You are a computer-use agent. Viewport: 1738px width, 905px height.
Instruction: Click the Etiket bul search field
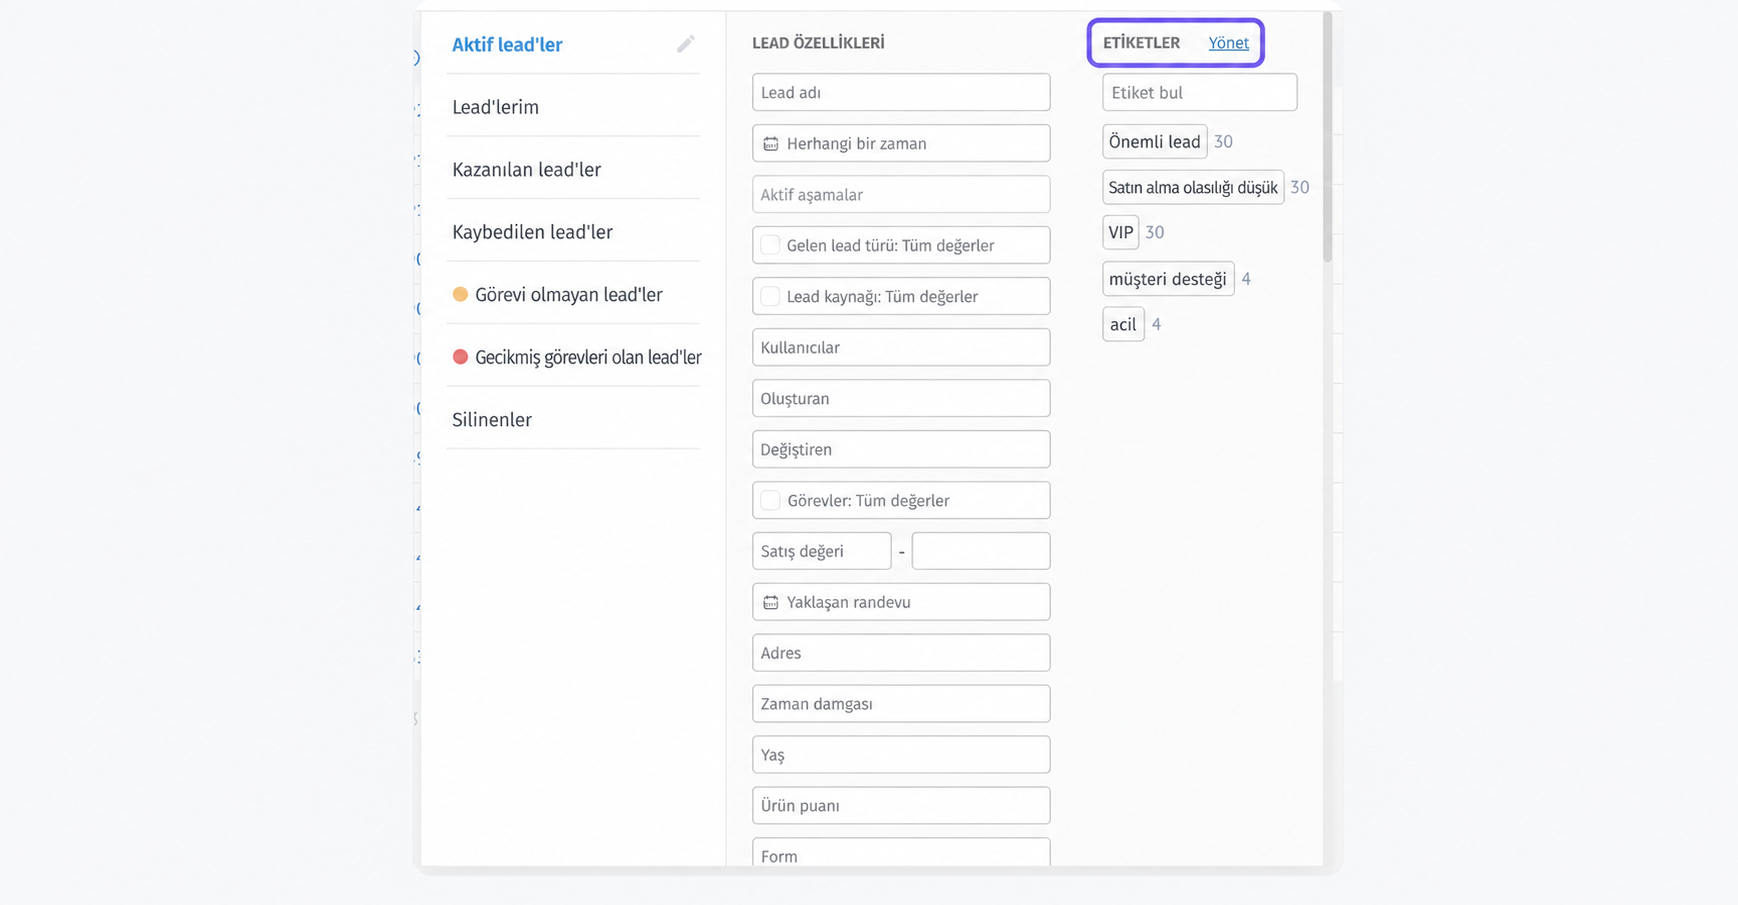click(1200, 92)
